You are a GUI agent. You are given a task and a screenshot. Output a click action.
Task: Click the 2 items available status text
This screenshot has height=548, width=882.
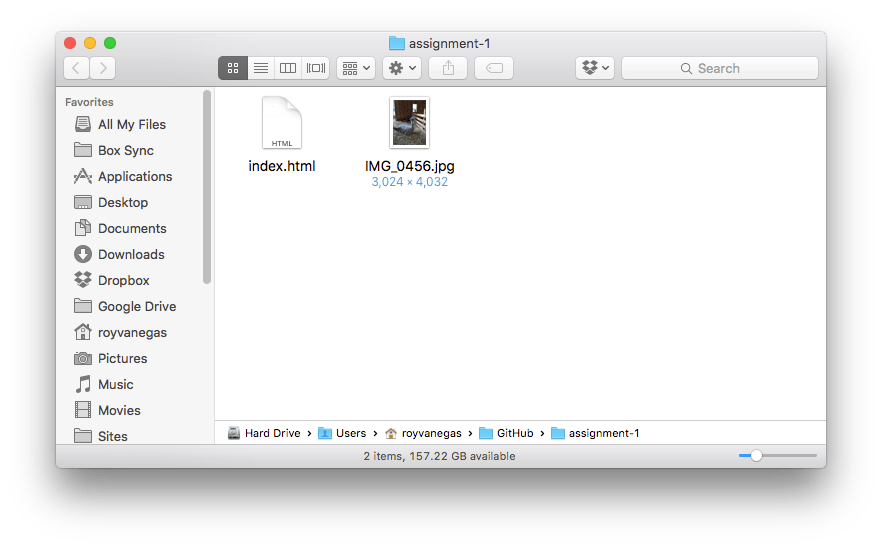point(439,456)
